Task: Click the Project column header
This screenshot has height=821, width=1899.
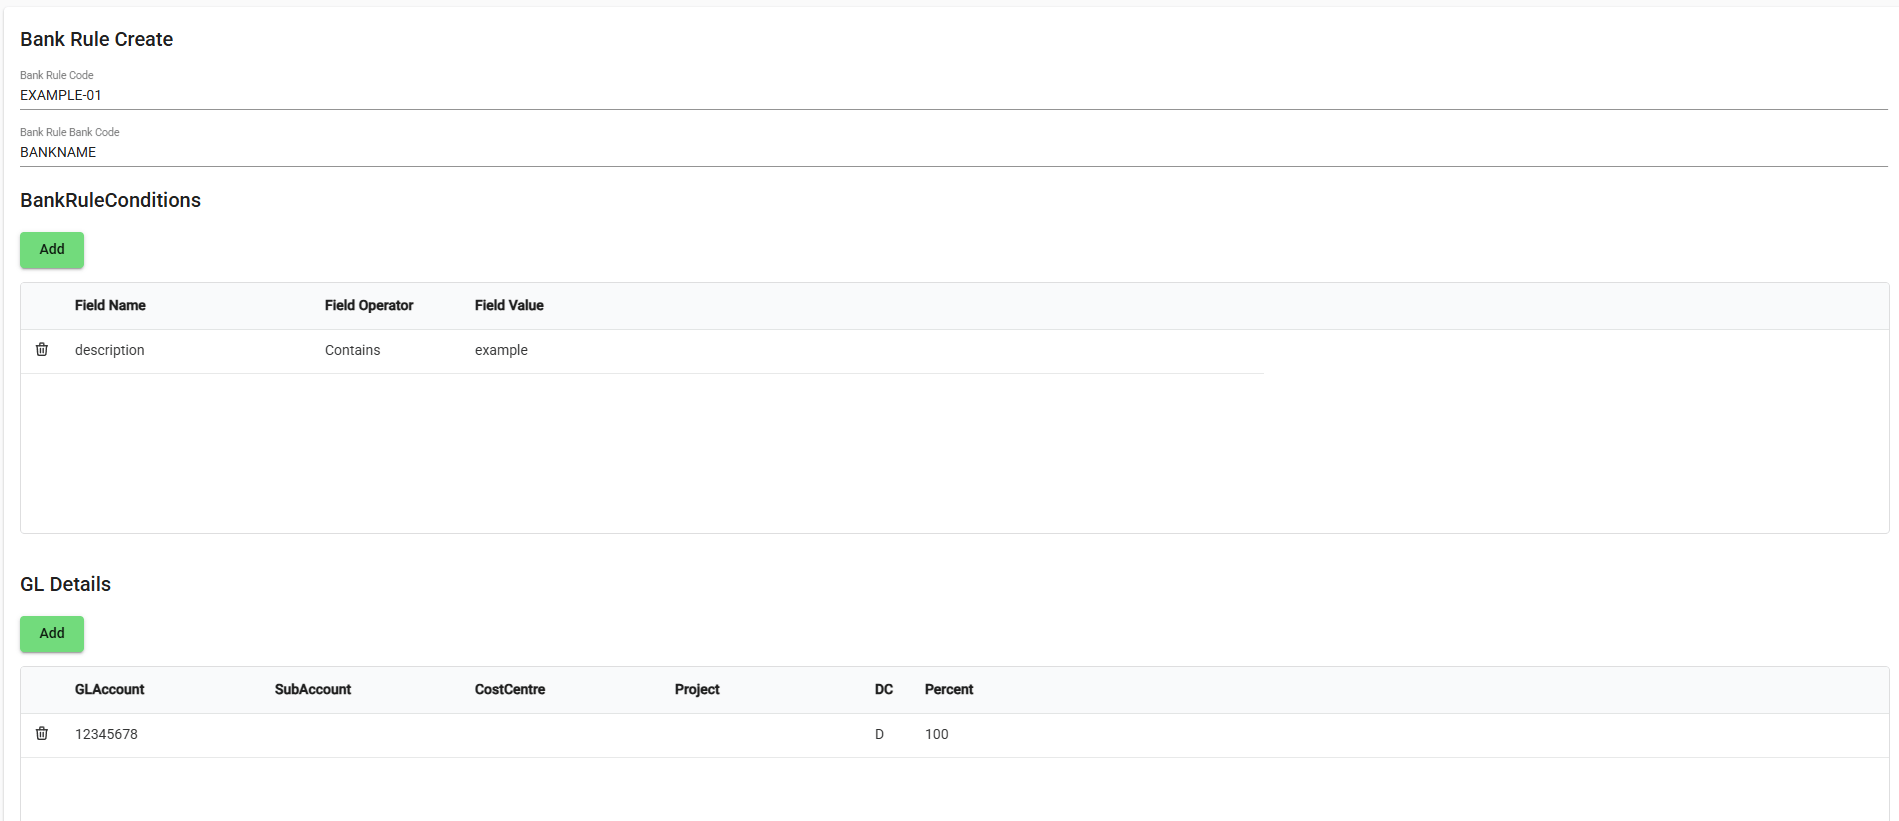Action: point(697,690)
